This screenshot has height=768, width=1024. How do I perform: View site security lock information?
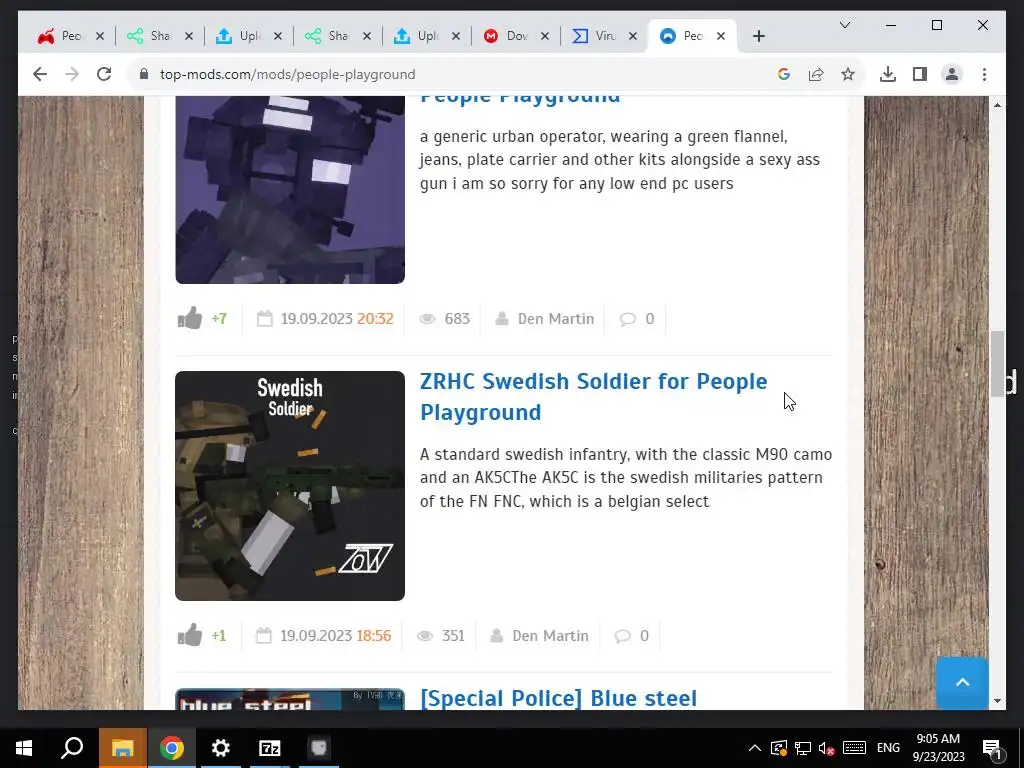click(x=144, y=74)
